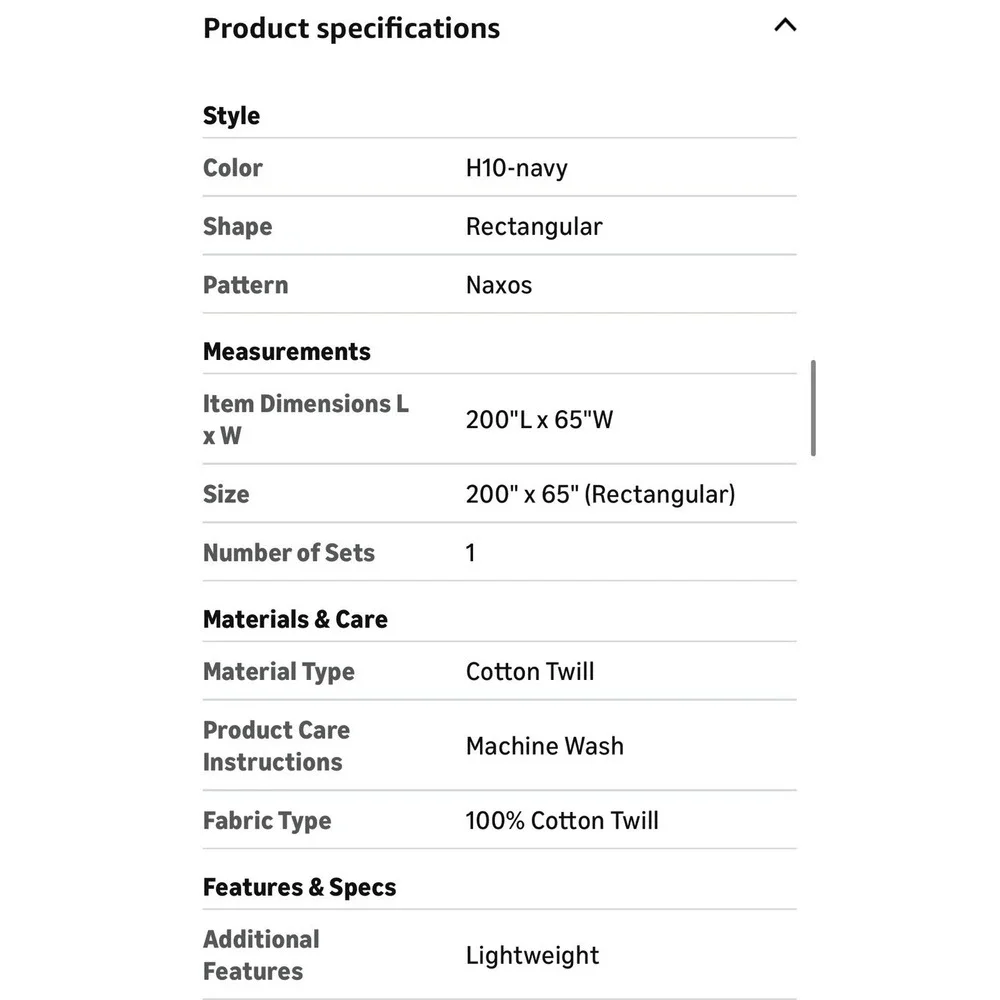Select the H10-navy color value
This screenshot has width=1000, height=1000.
point(517,168)
